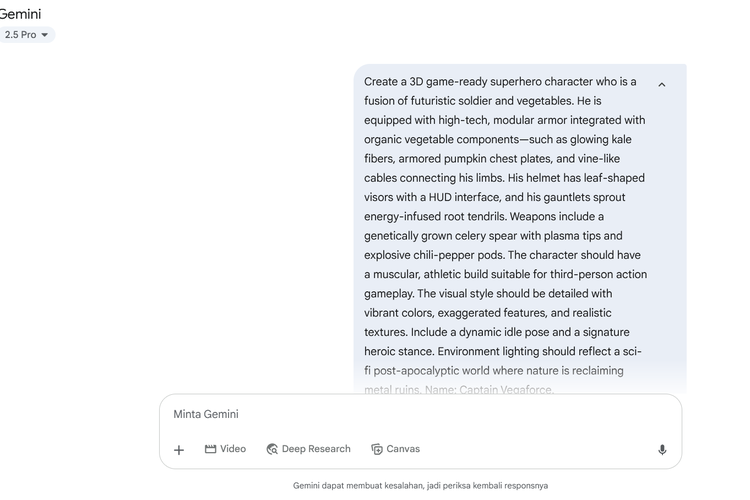This screenshot has height=500, width=750.
Task: Select the Video tool label
Action: [233, 449]
